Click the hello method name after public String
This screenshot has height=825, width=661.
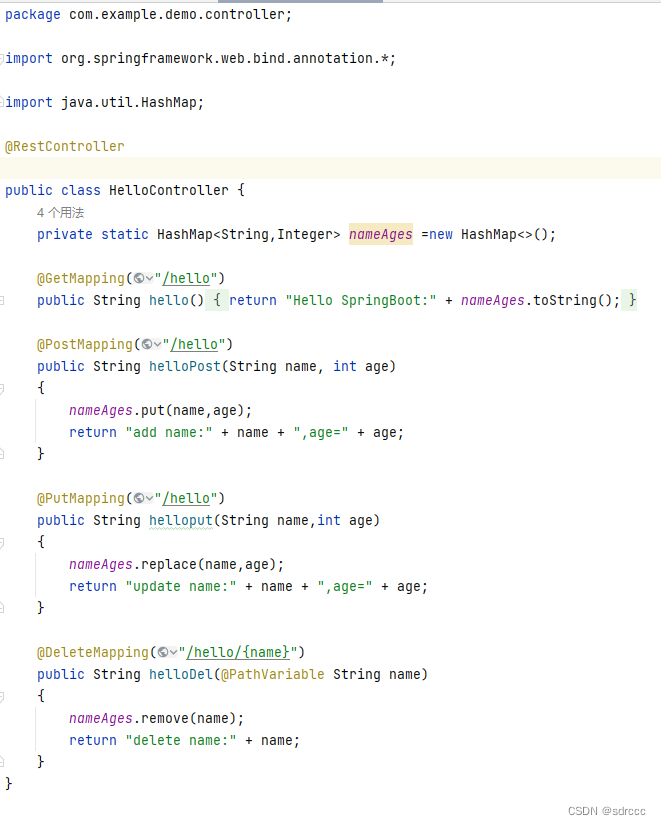click(x=168, y=300)
